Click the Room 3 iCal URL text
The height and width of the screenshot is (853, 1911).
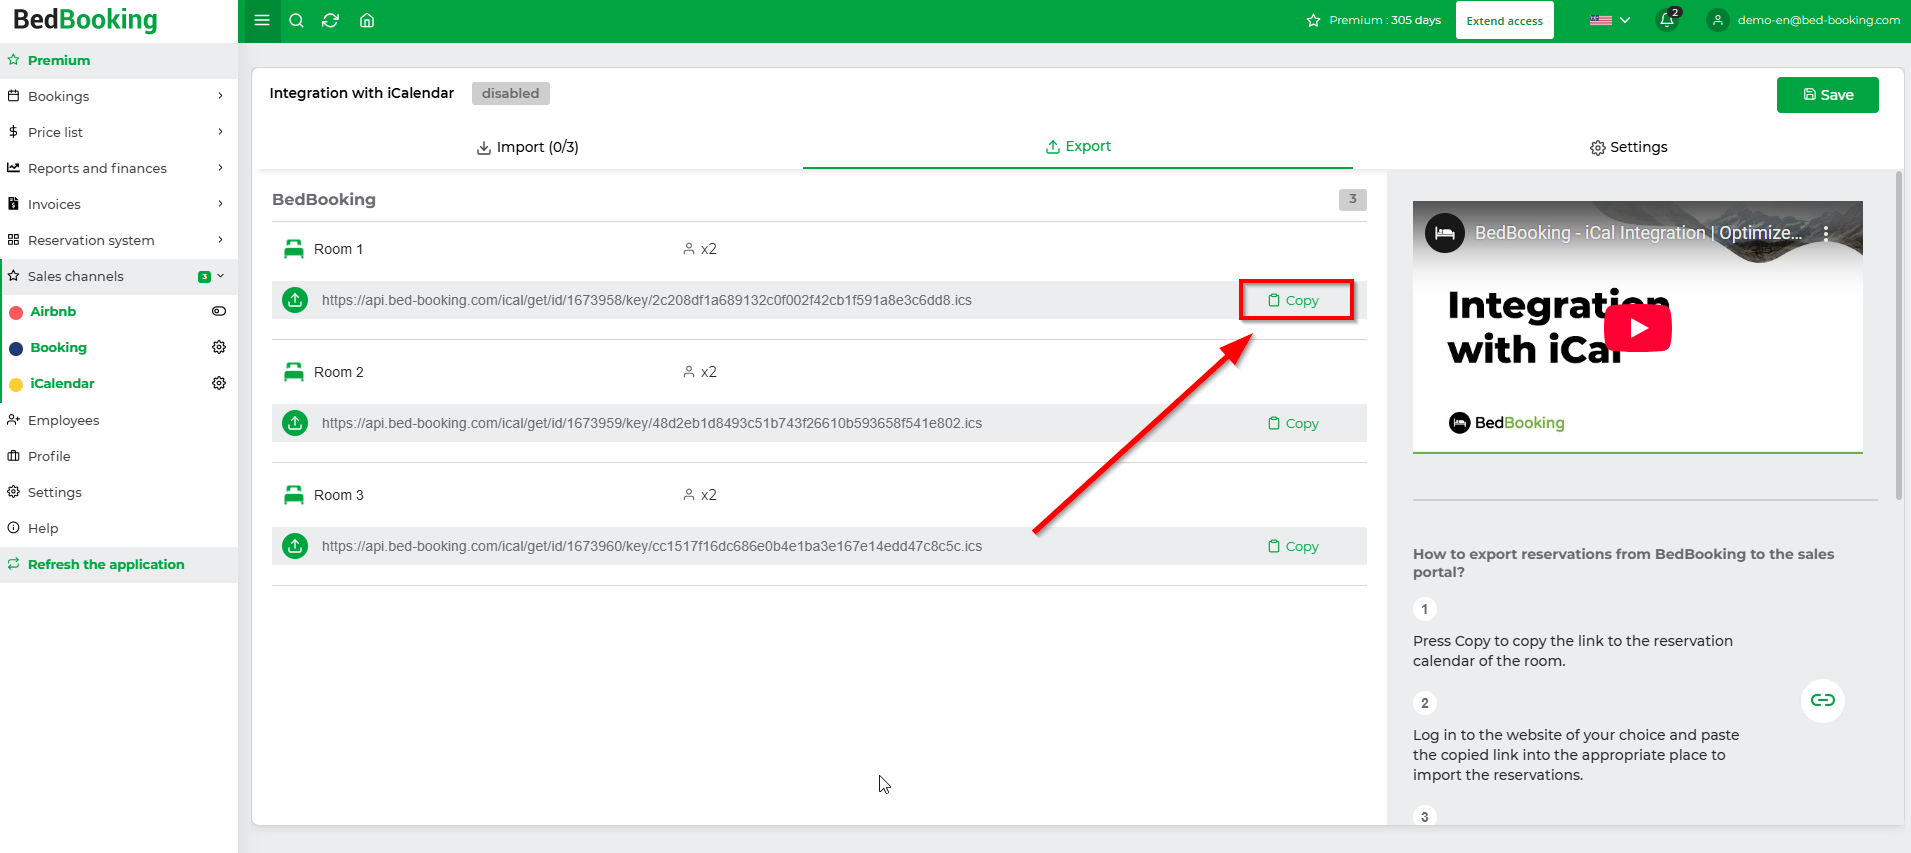[651, 546]
